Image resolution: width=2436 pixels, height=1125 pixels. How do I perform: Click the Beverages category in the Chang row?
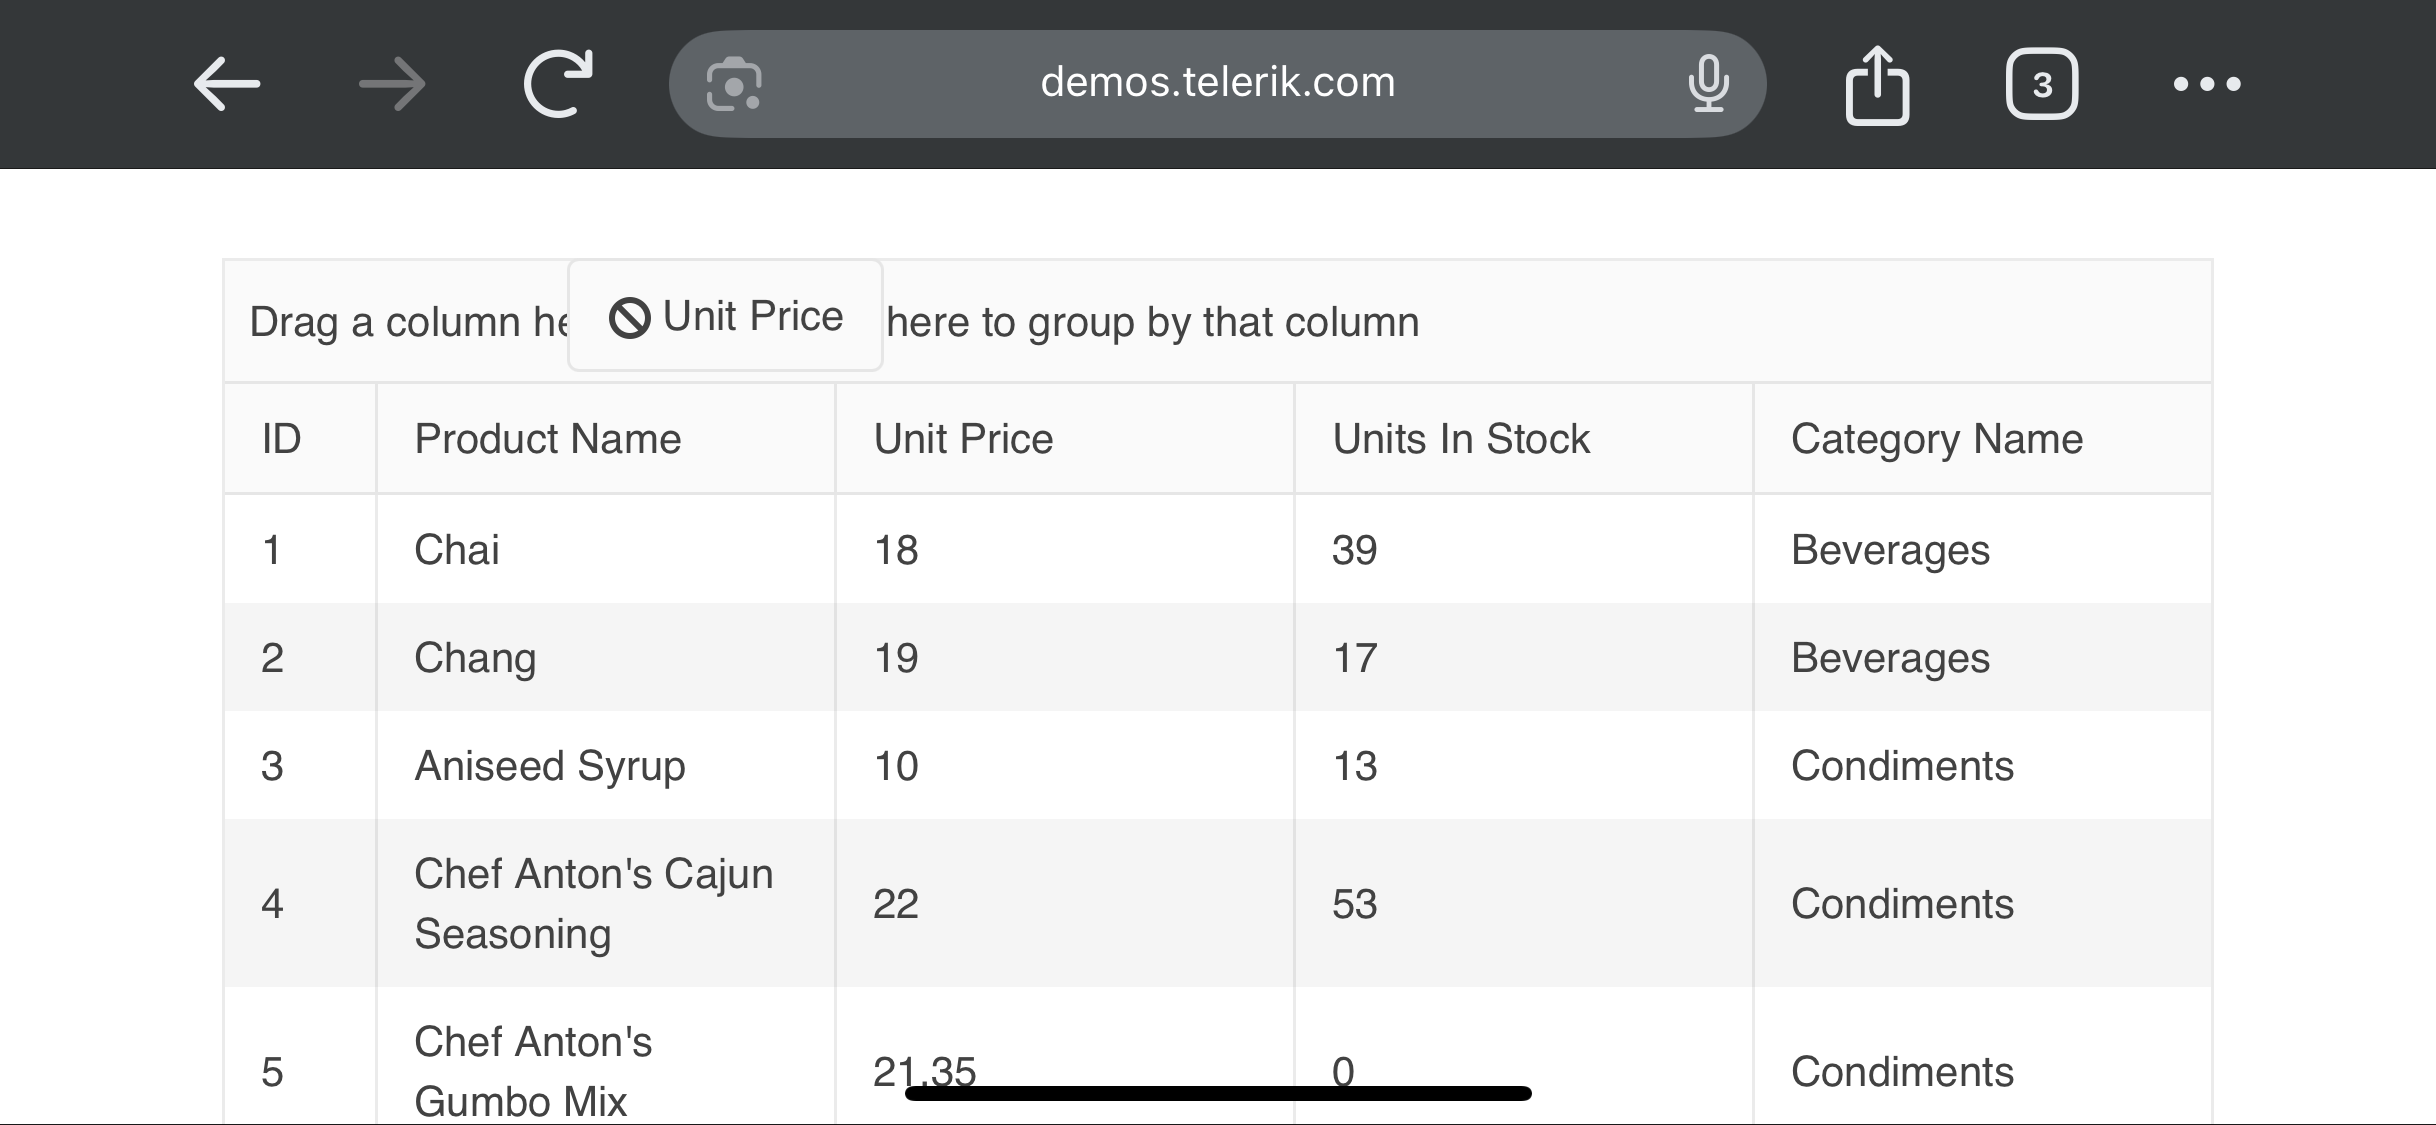click(1890, 658)
